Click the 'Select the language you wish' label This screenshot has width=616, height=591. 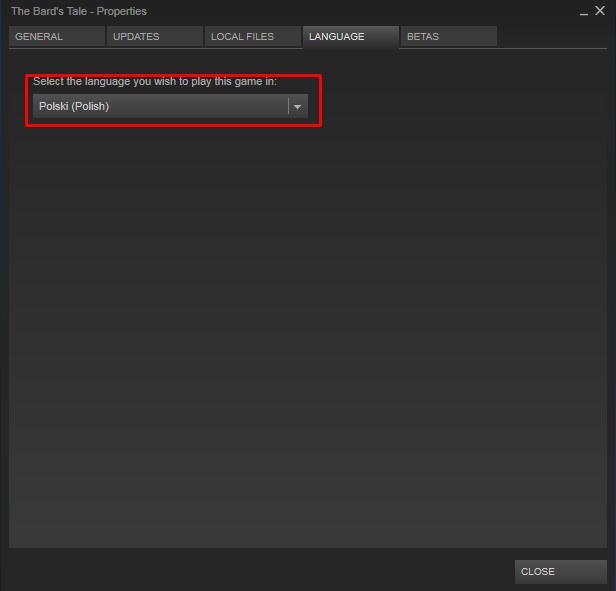tap(155, 81)
